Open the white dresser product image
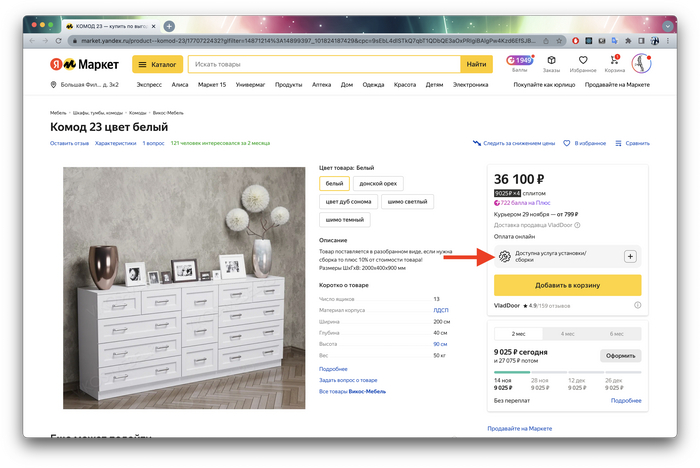Screen dimensions: 700x468 pos(184,288)
